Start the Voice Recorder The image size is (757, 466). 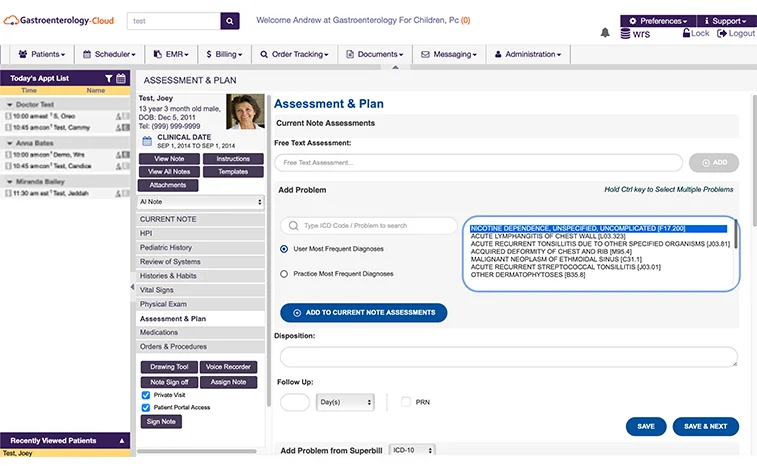tap(228, 367)
